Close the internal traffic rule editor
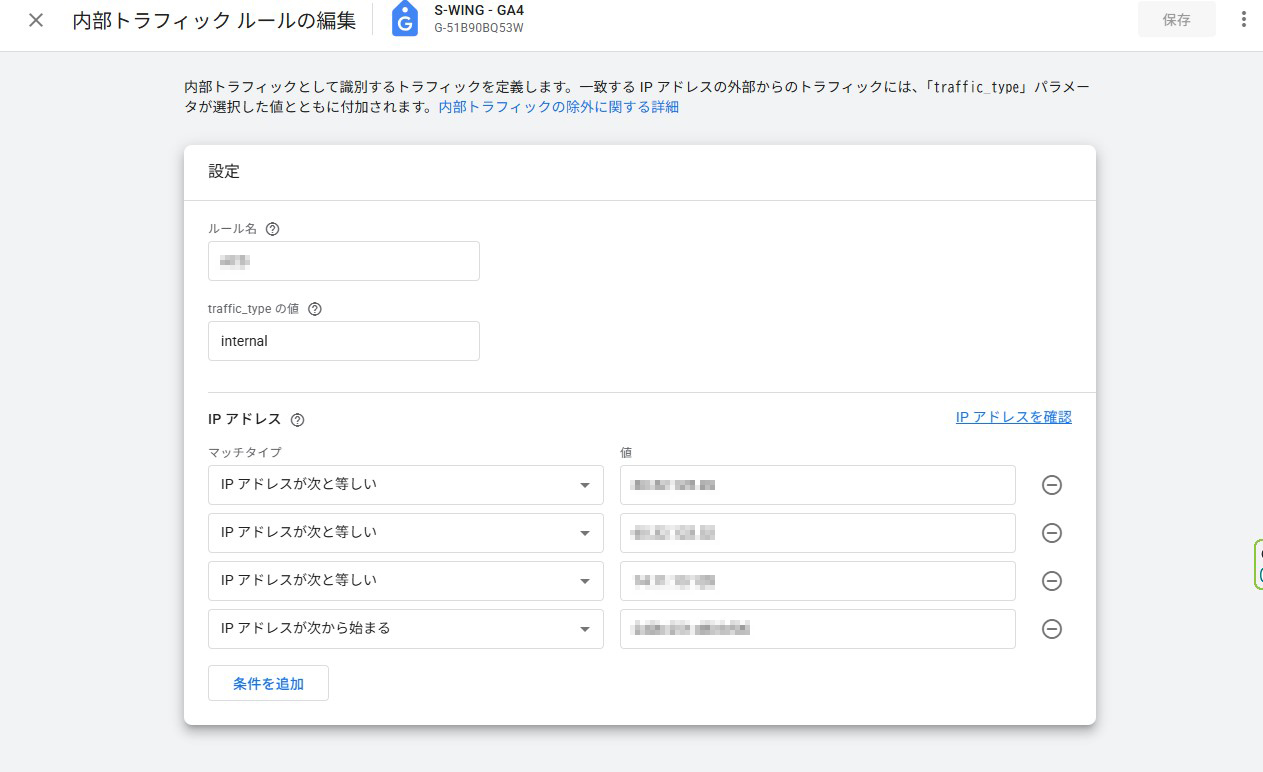The image size is (1263, 772). 36,20
